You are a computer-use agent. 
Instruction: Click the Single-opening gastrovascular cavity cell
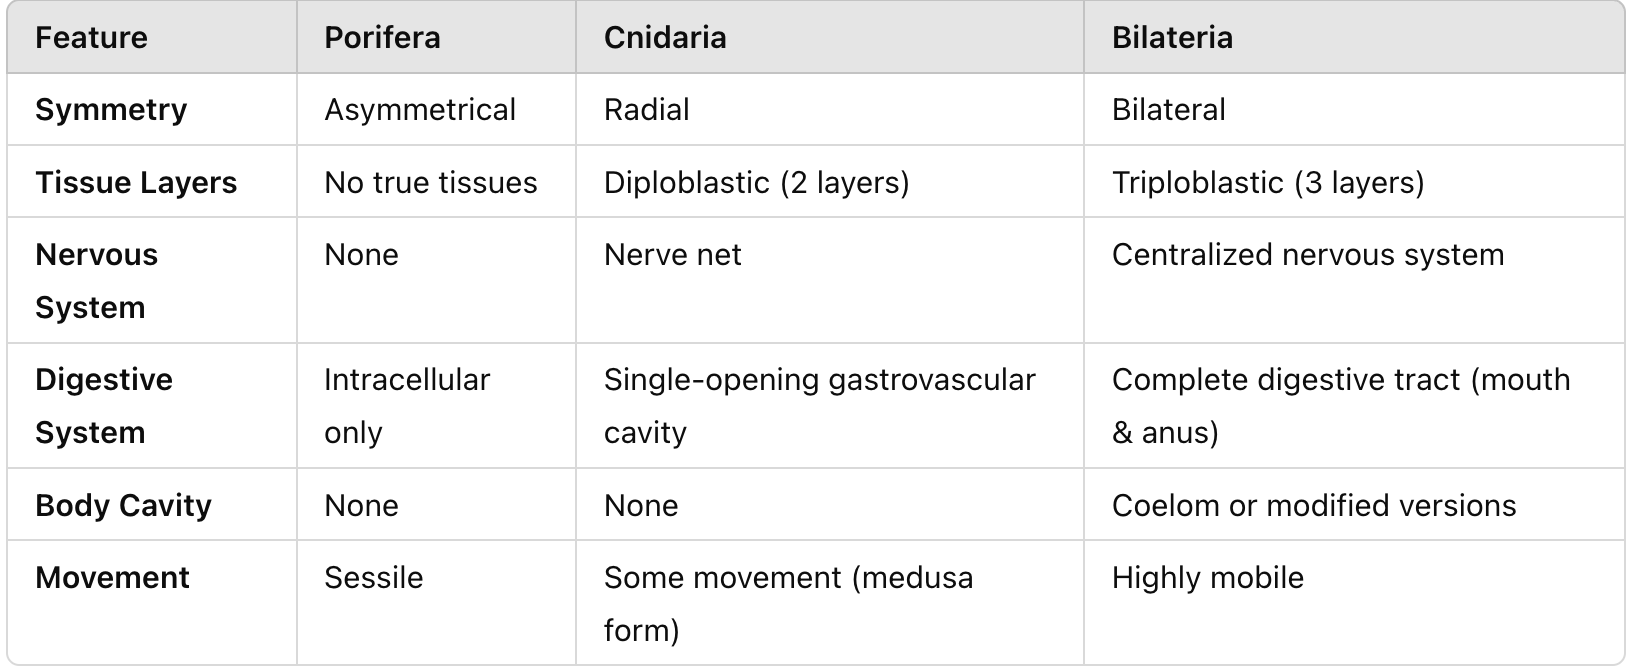(x=819, y=406)
